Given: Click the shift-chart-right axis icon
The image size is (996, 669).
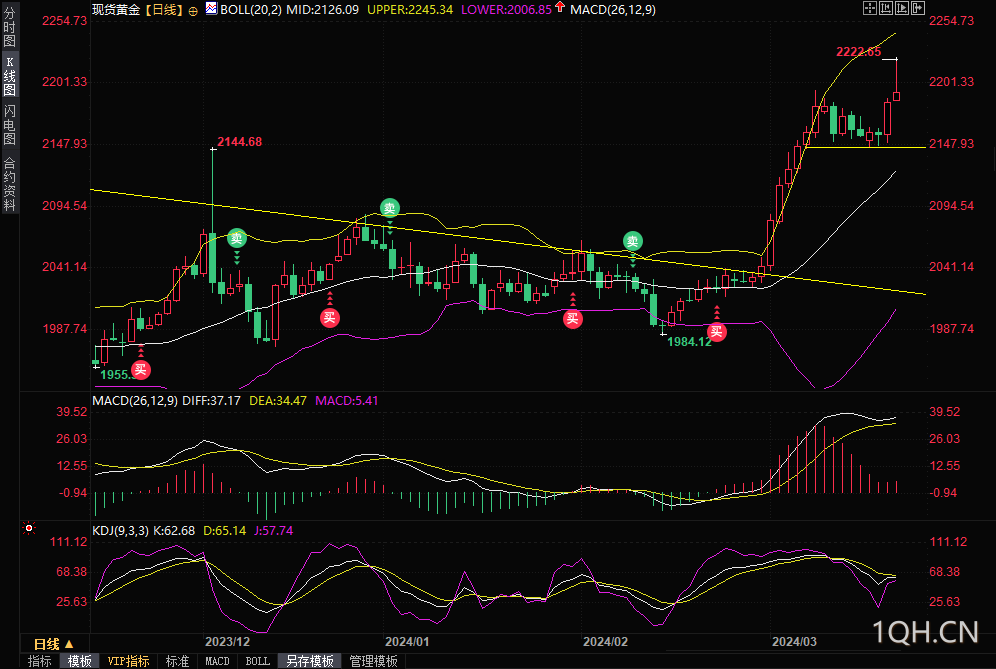Looking at the screenshot, I should [x=902, y=8].
